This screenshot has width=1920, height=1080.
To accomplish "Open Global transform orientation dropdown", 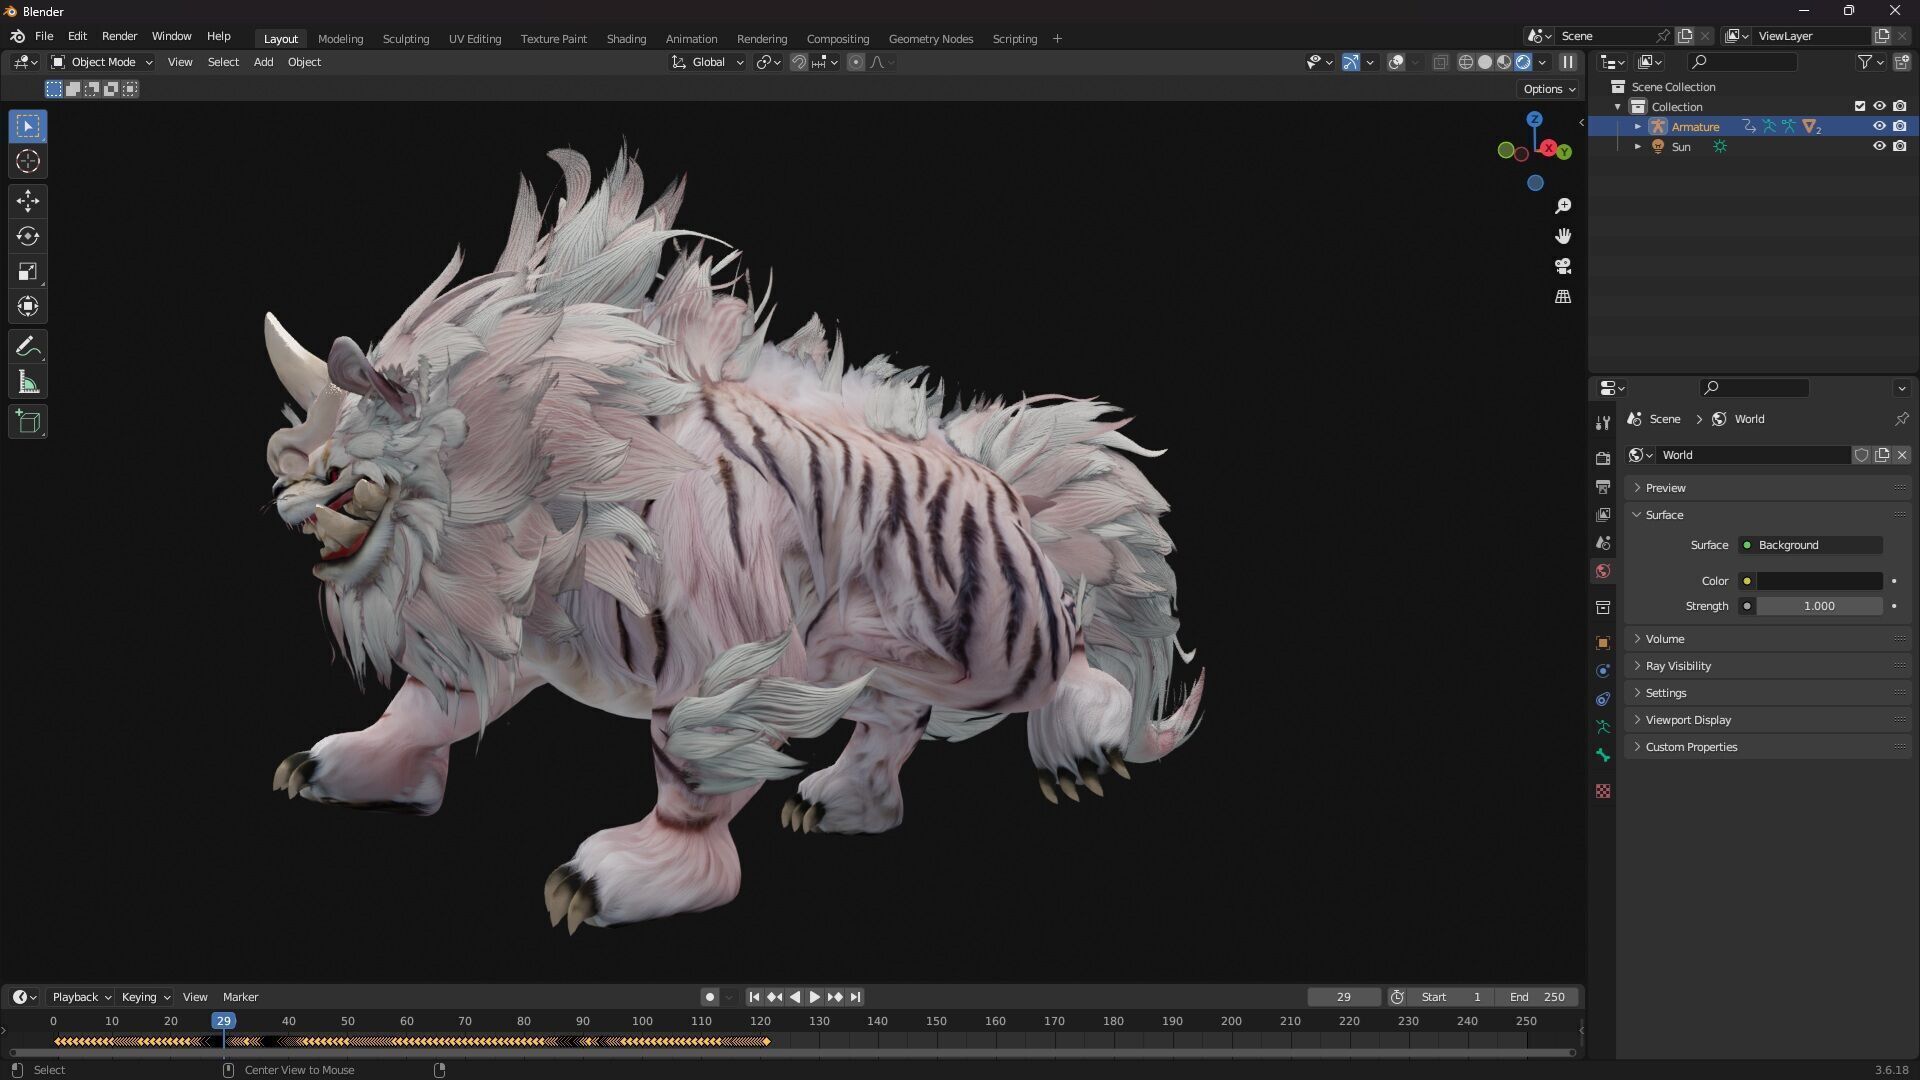I will (x=708, y=62).
